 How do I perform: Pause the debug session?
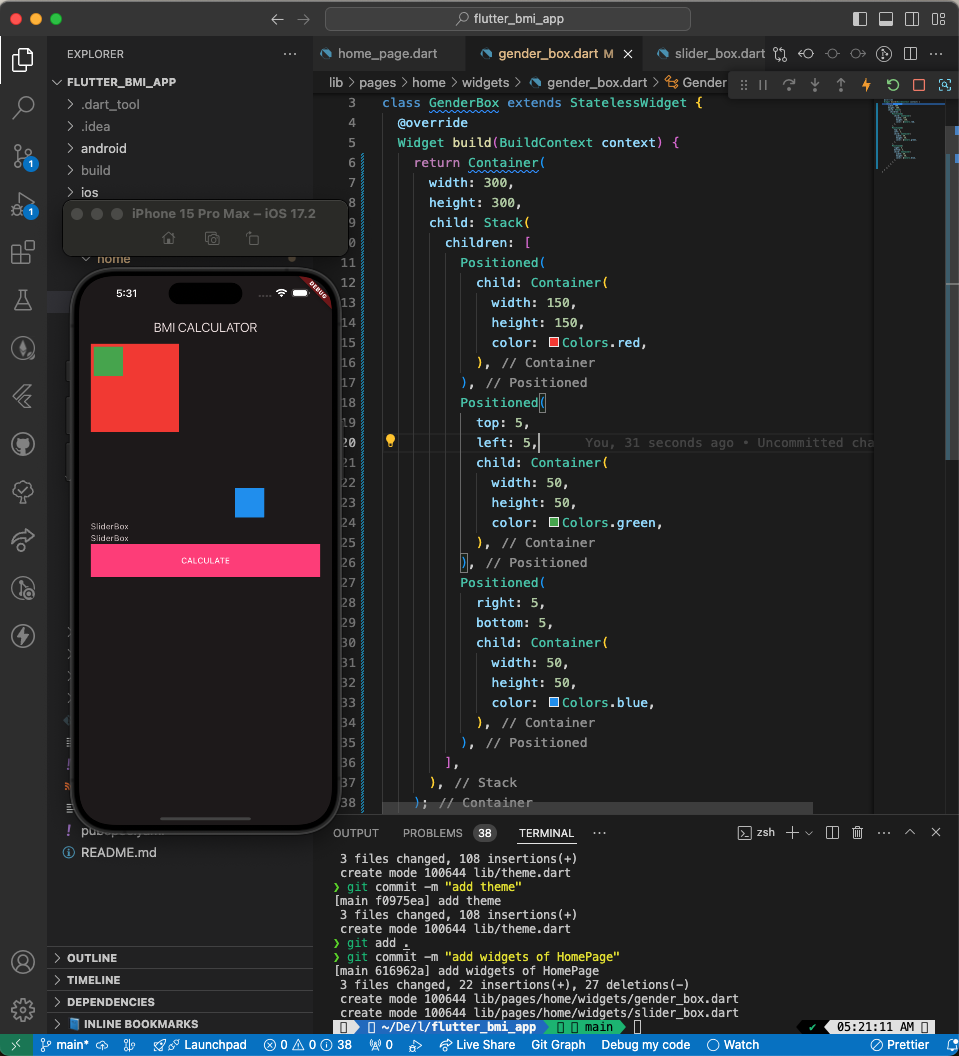click(763, 85)
